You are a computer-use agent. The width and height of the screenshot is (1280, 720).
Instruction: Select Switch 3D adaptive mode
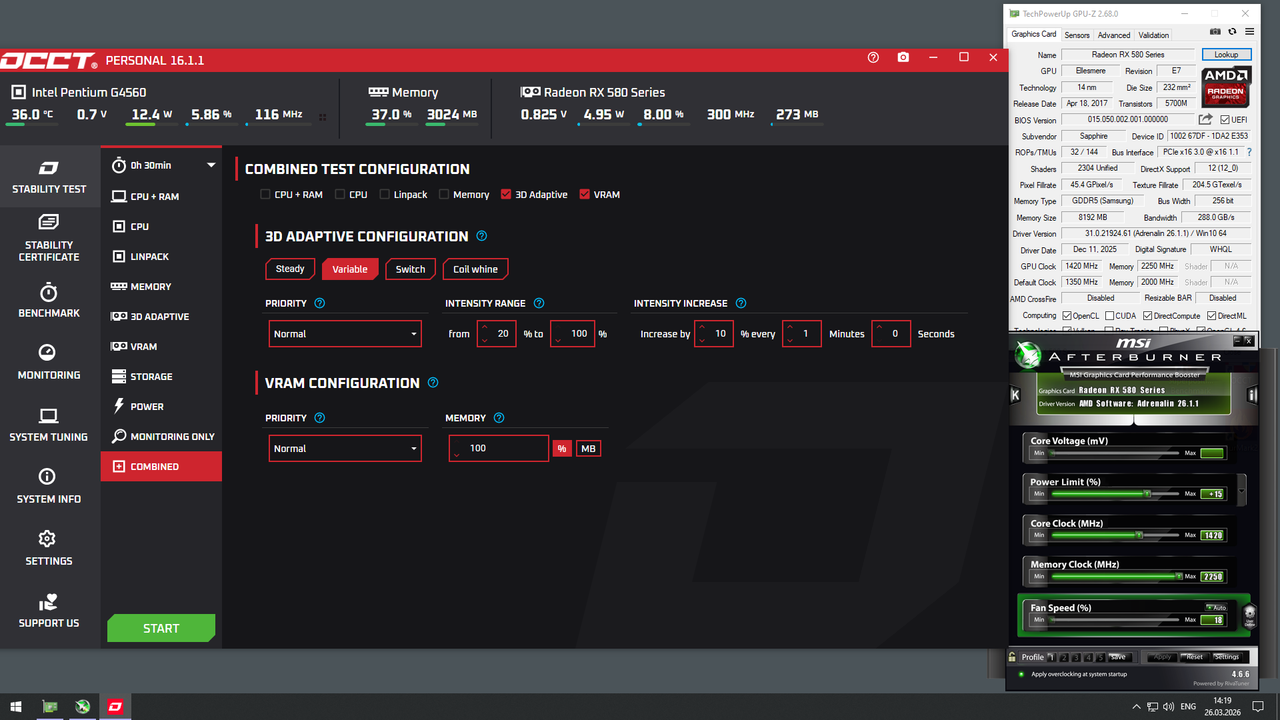coord(410,269)
